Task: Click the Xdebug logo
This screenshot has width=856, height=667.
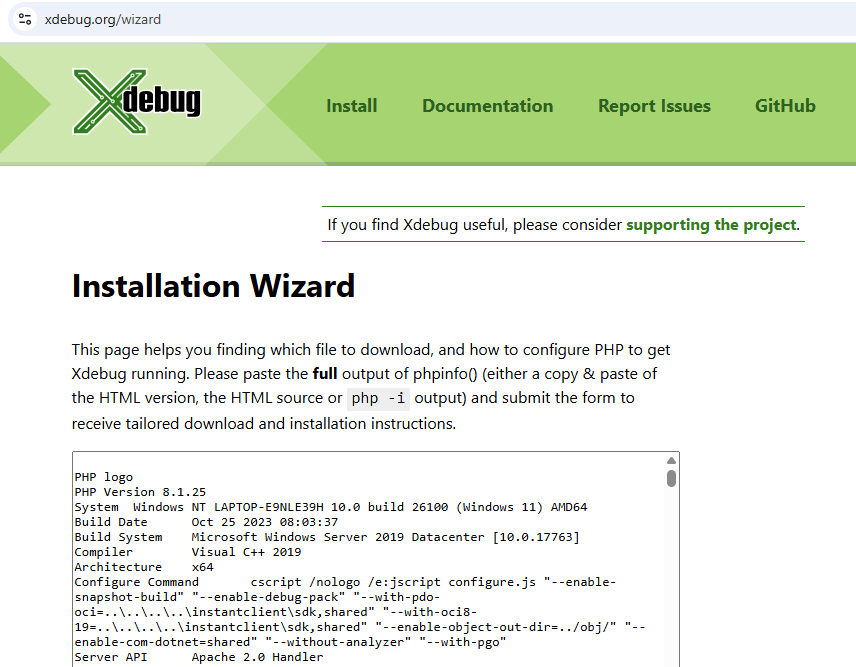Action: click(137, 102)
